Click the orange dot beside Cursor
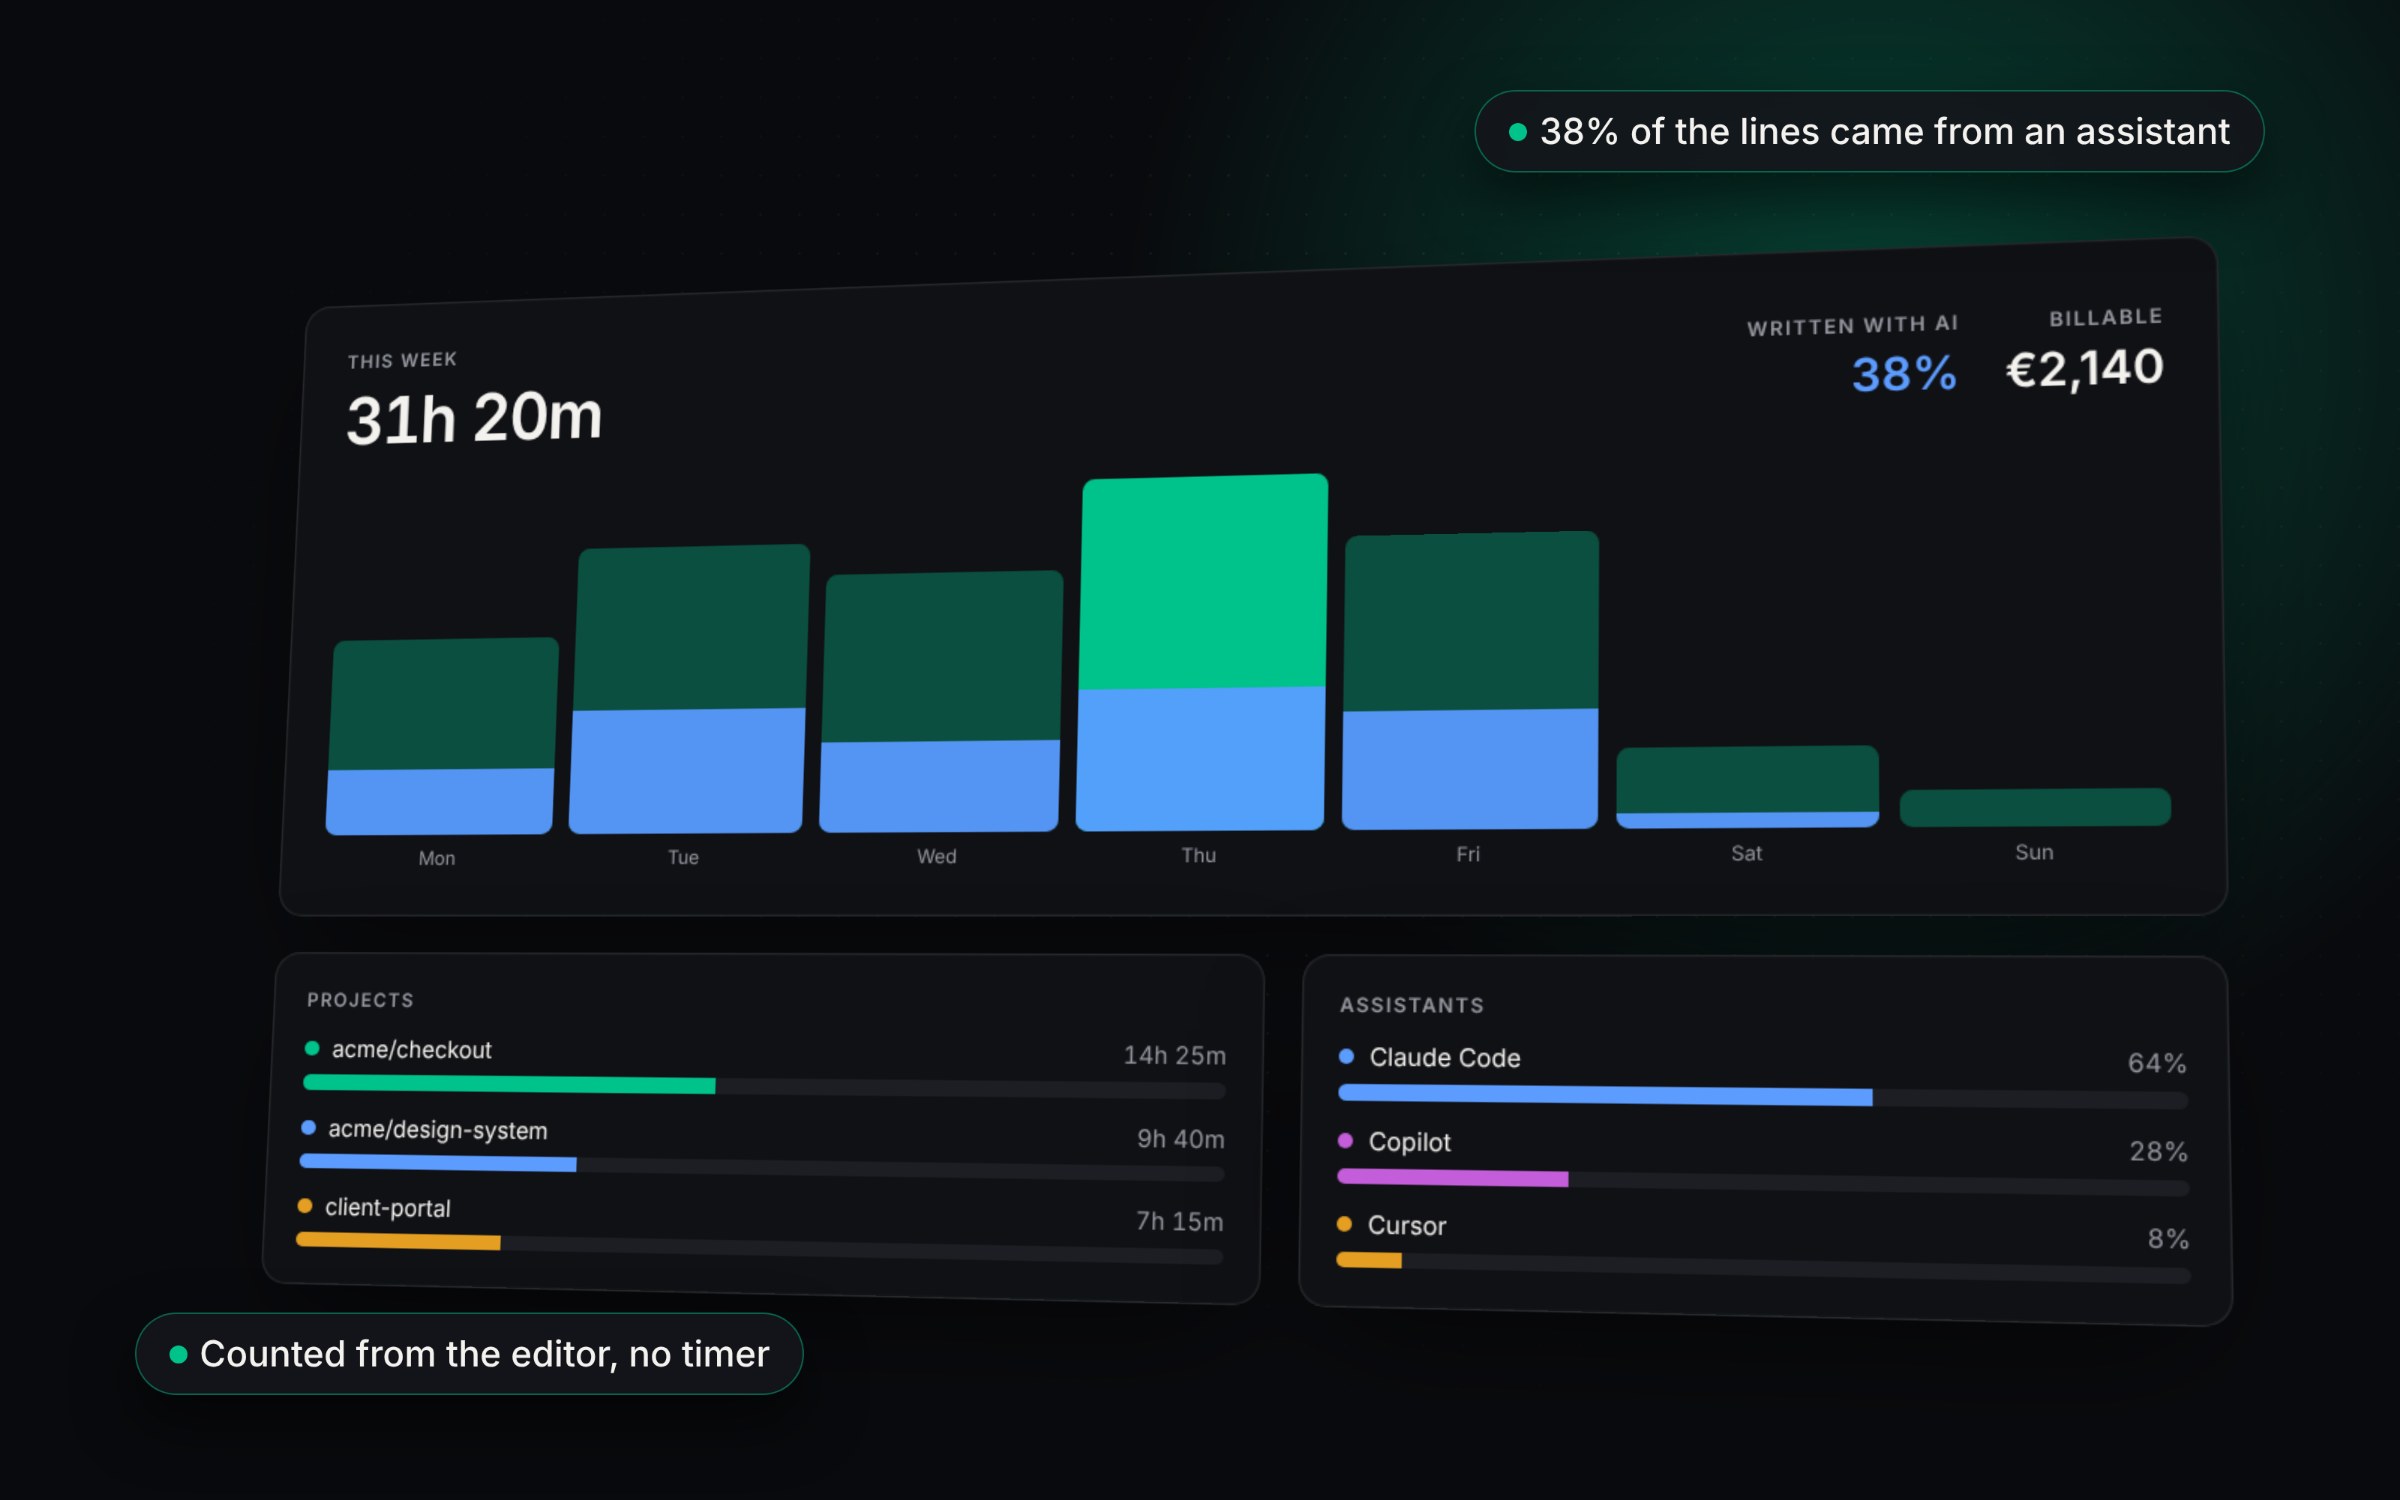Viewport: 2400px width, 1500px height. 1344,1224
